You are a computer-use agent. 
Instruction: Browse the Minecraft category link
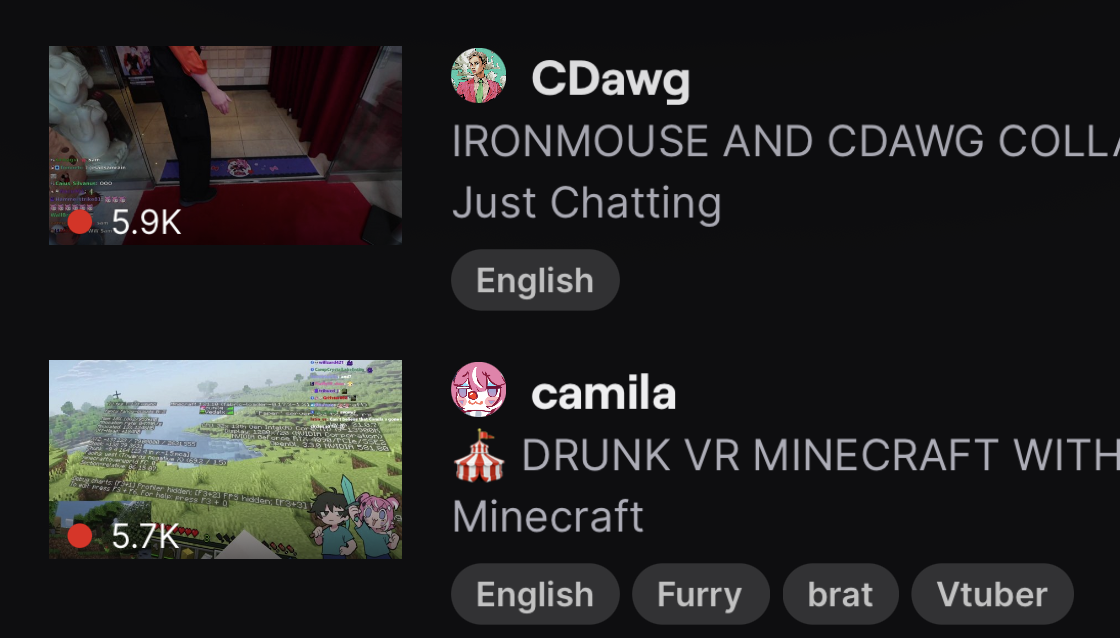(x=548, y=517)
